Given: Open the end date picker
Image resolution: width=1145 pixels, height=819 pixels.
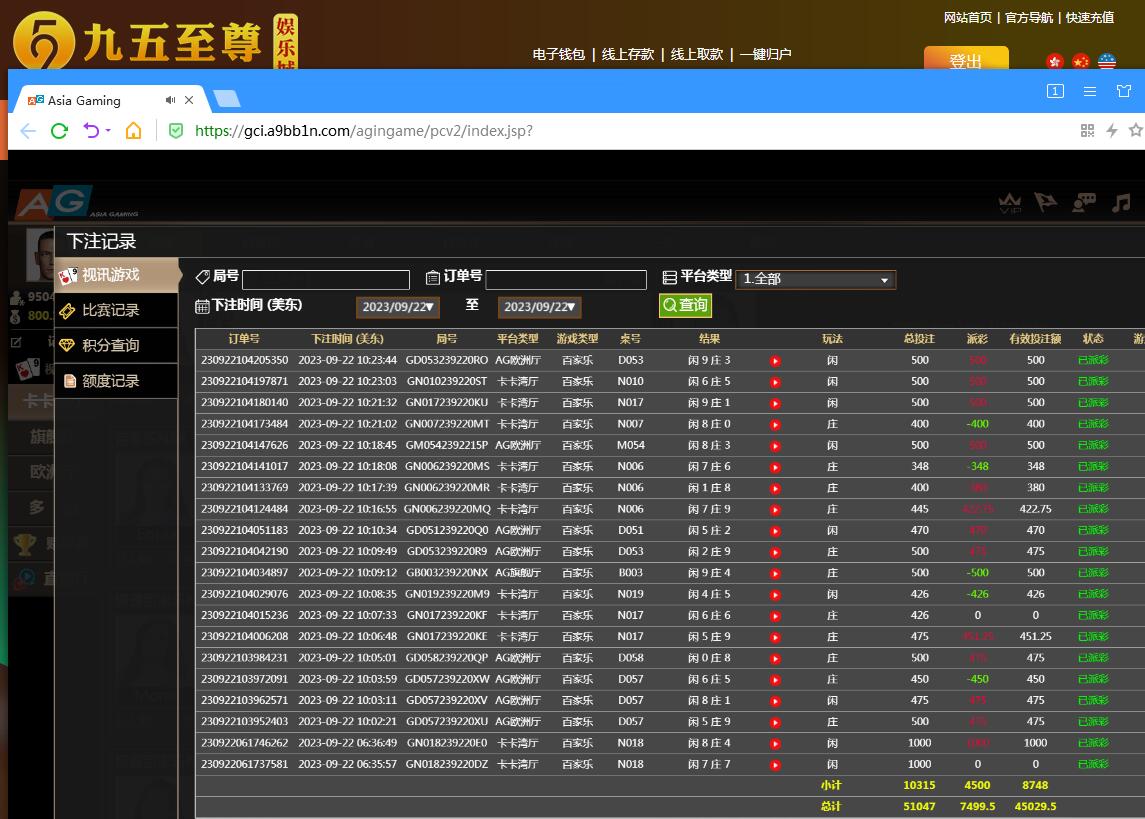Looking at the screenshot, I should point(539,307).
